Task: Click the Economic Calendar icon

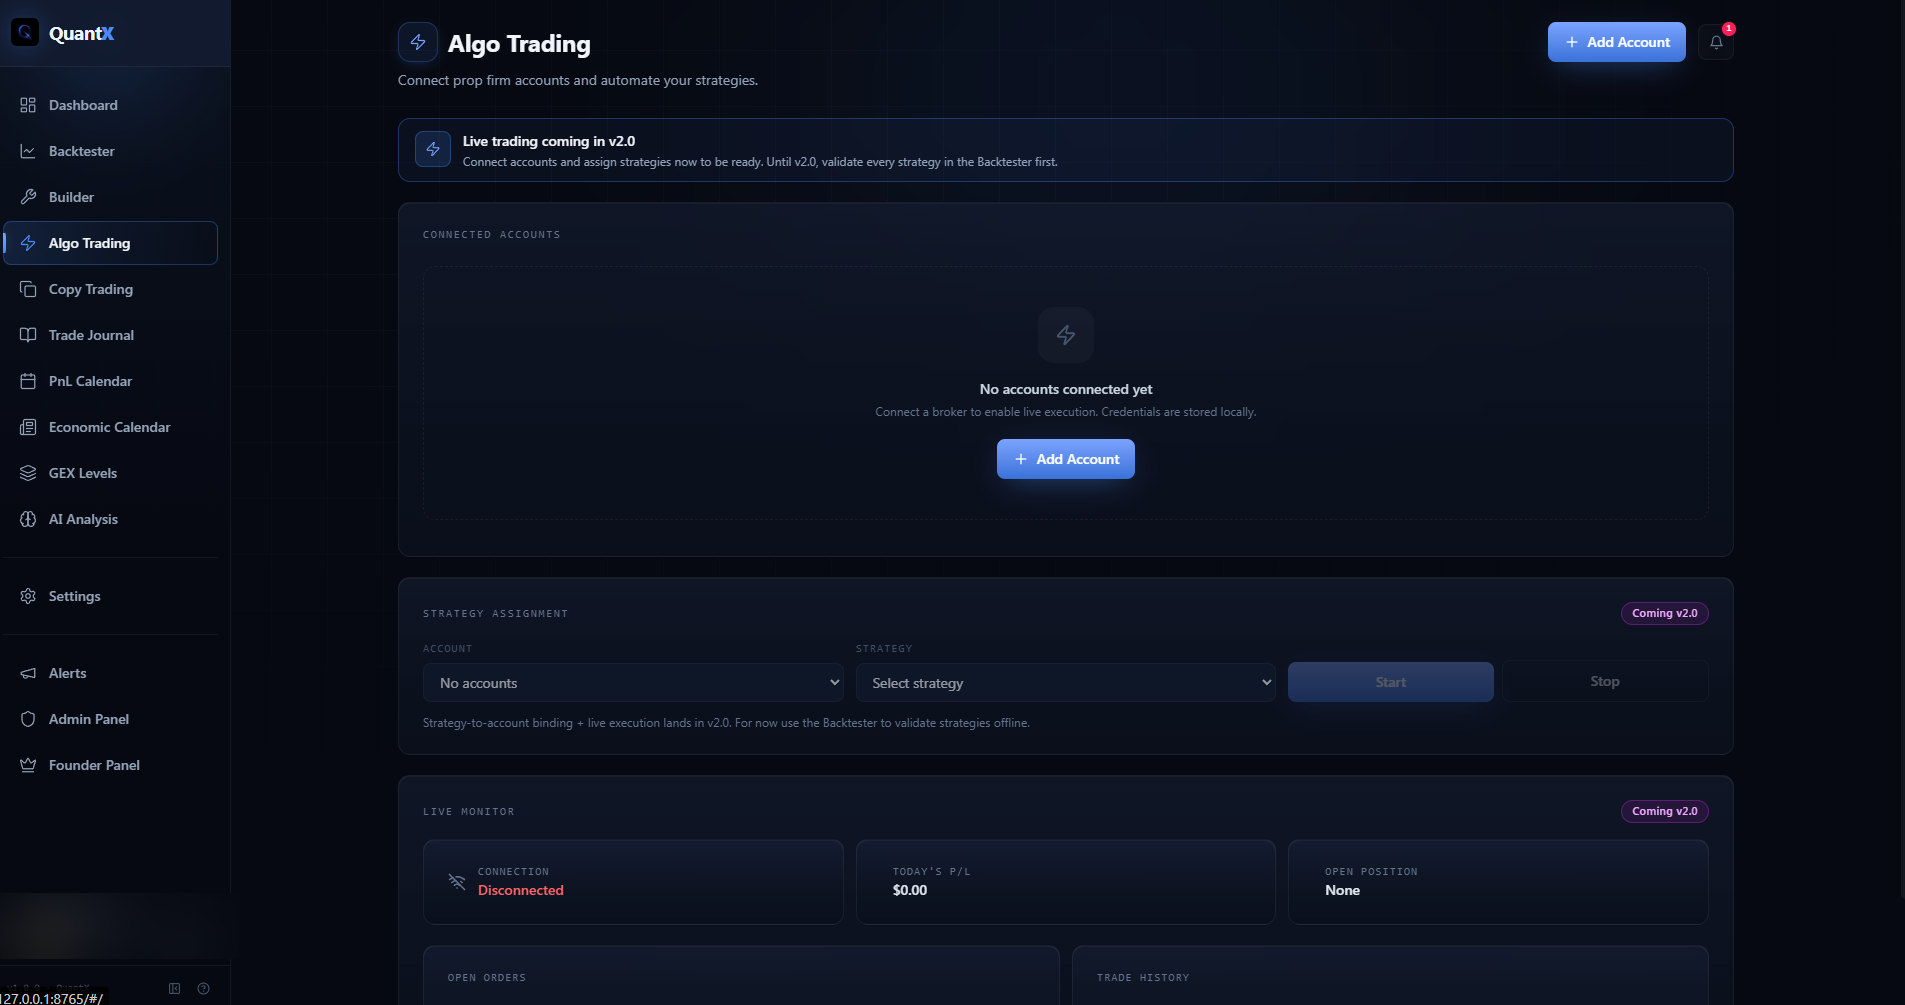Action: pyautogui.click(x=28, y=427)
